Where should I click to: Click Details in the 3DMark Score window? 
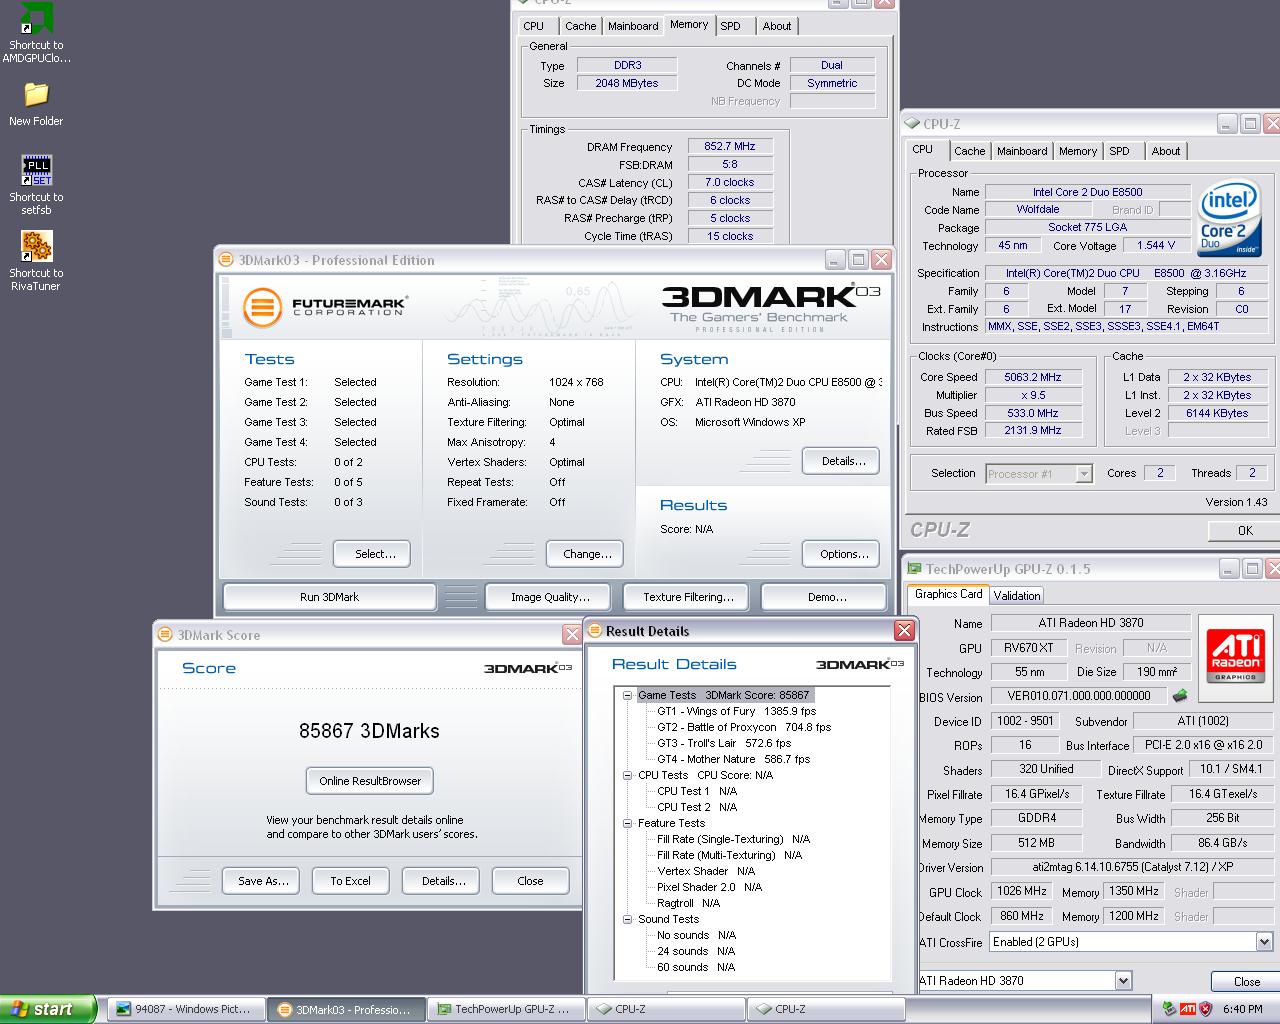click(443, 881)
